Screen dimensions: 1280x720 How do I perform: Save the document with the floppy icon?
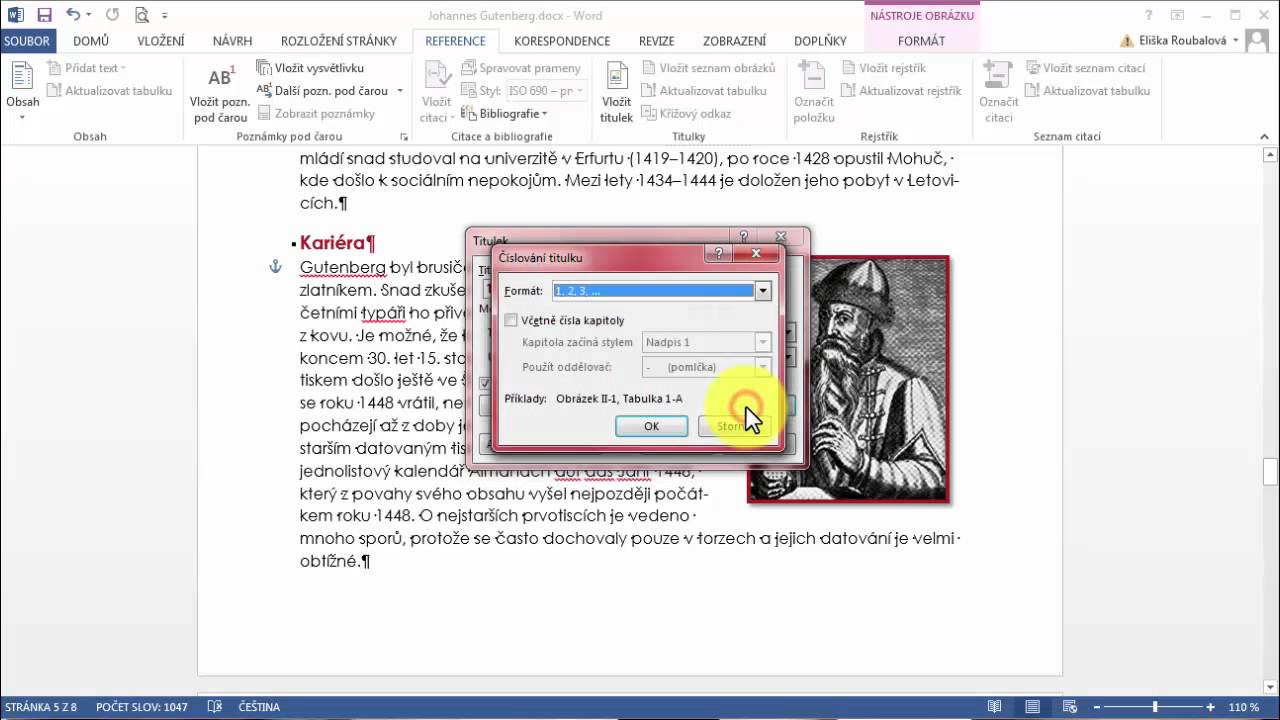[44, 15]
